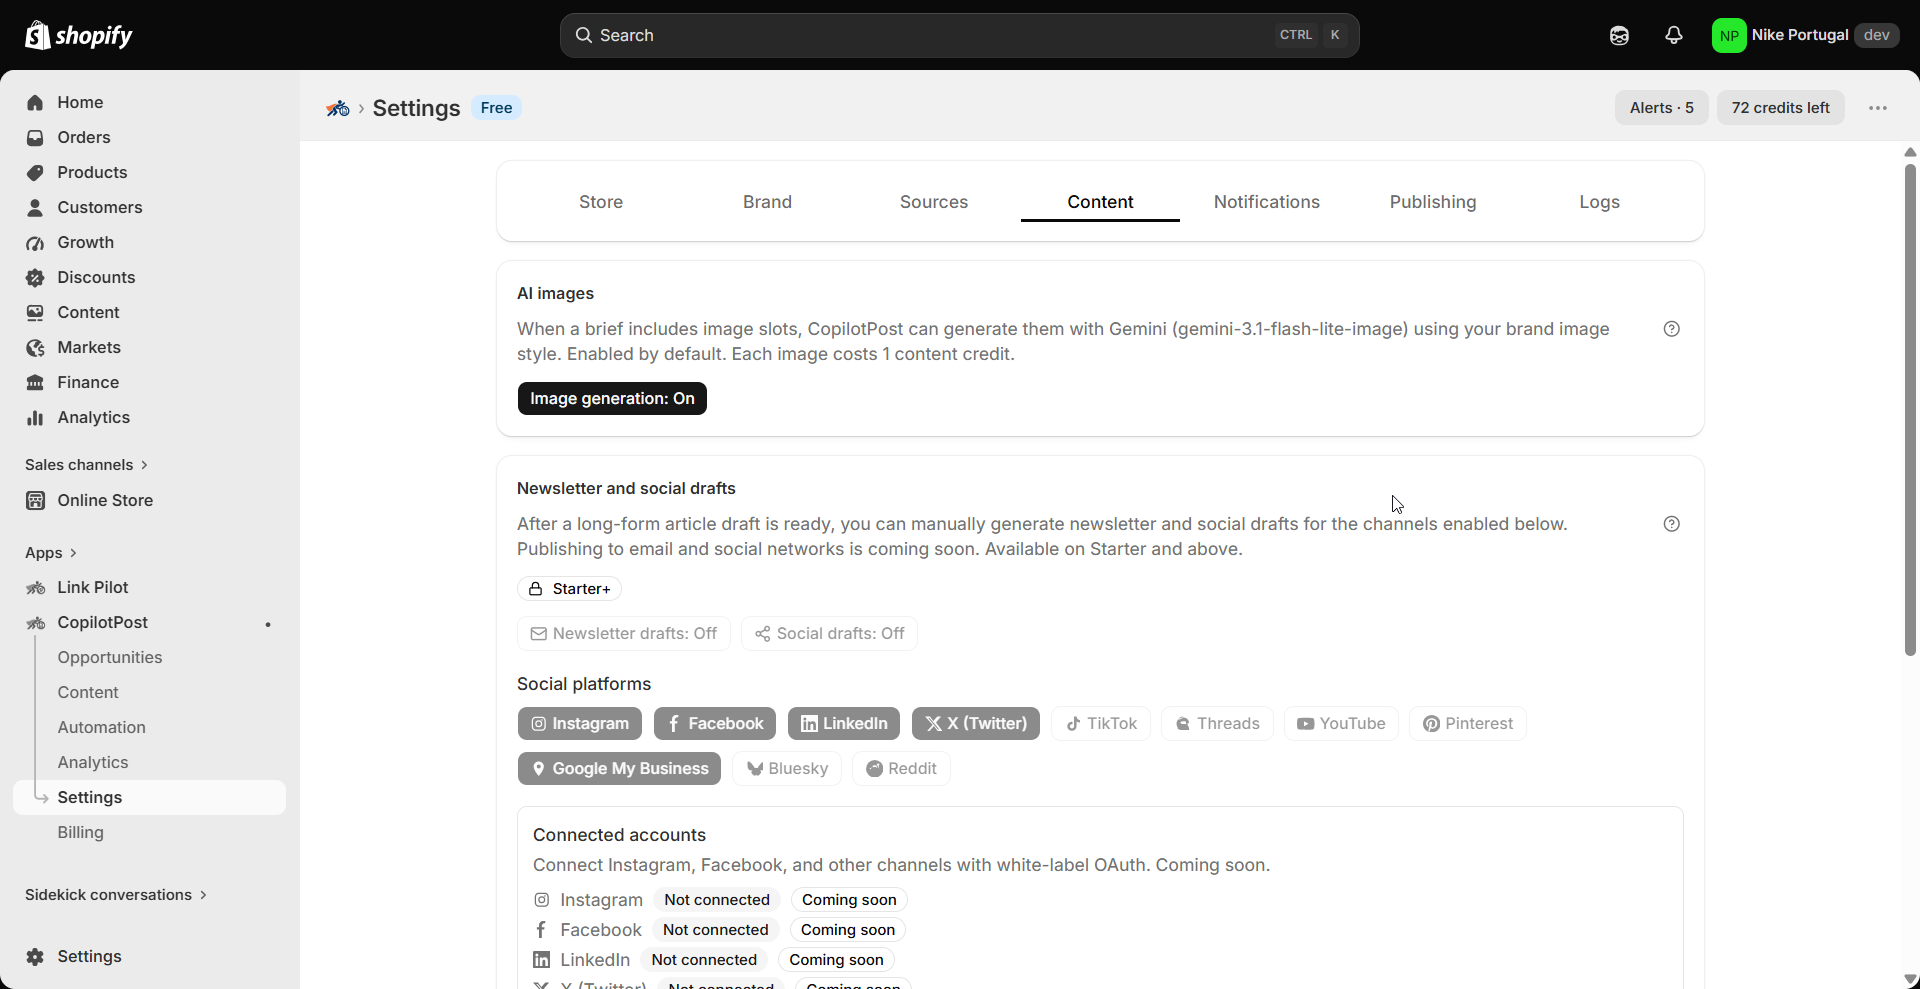This screenshot has height=989, width=1920.
Task: Toggle the Reddit platform chip
Action: click(x=901, y=768)
